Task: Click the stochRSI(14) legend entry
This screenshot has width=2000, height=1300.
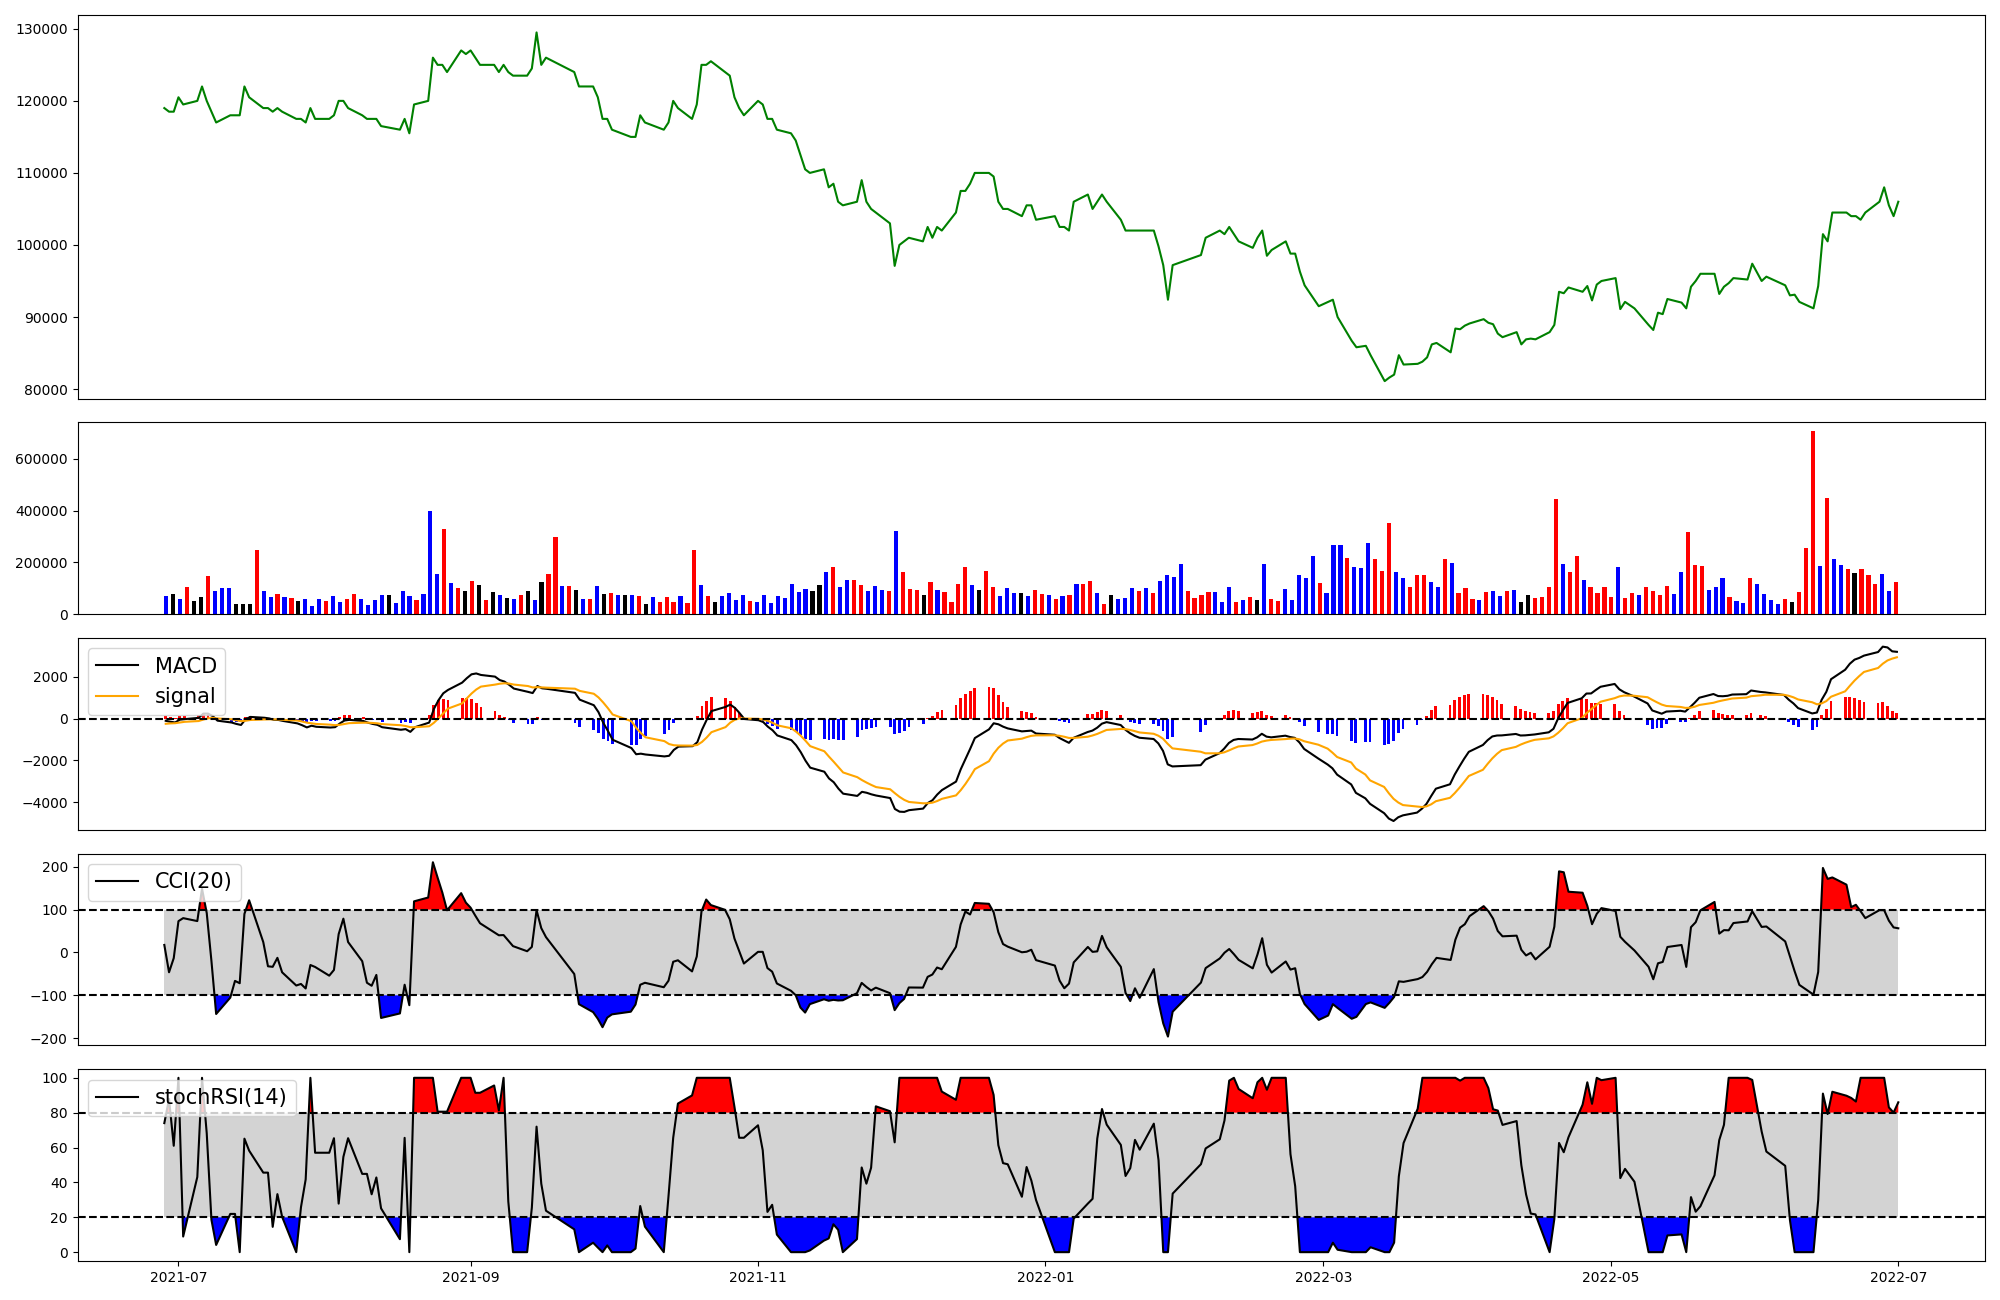Action: [x=220, y=1097]
